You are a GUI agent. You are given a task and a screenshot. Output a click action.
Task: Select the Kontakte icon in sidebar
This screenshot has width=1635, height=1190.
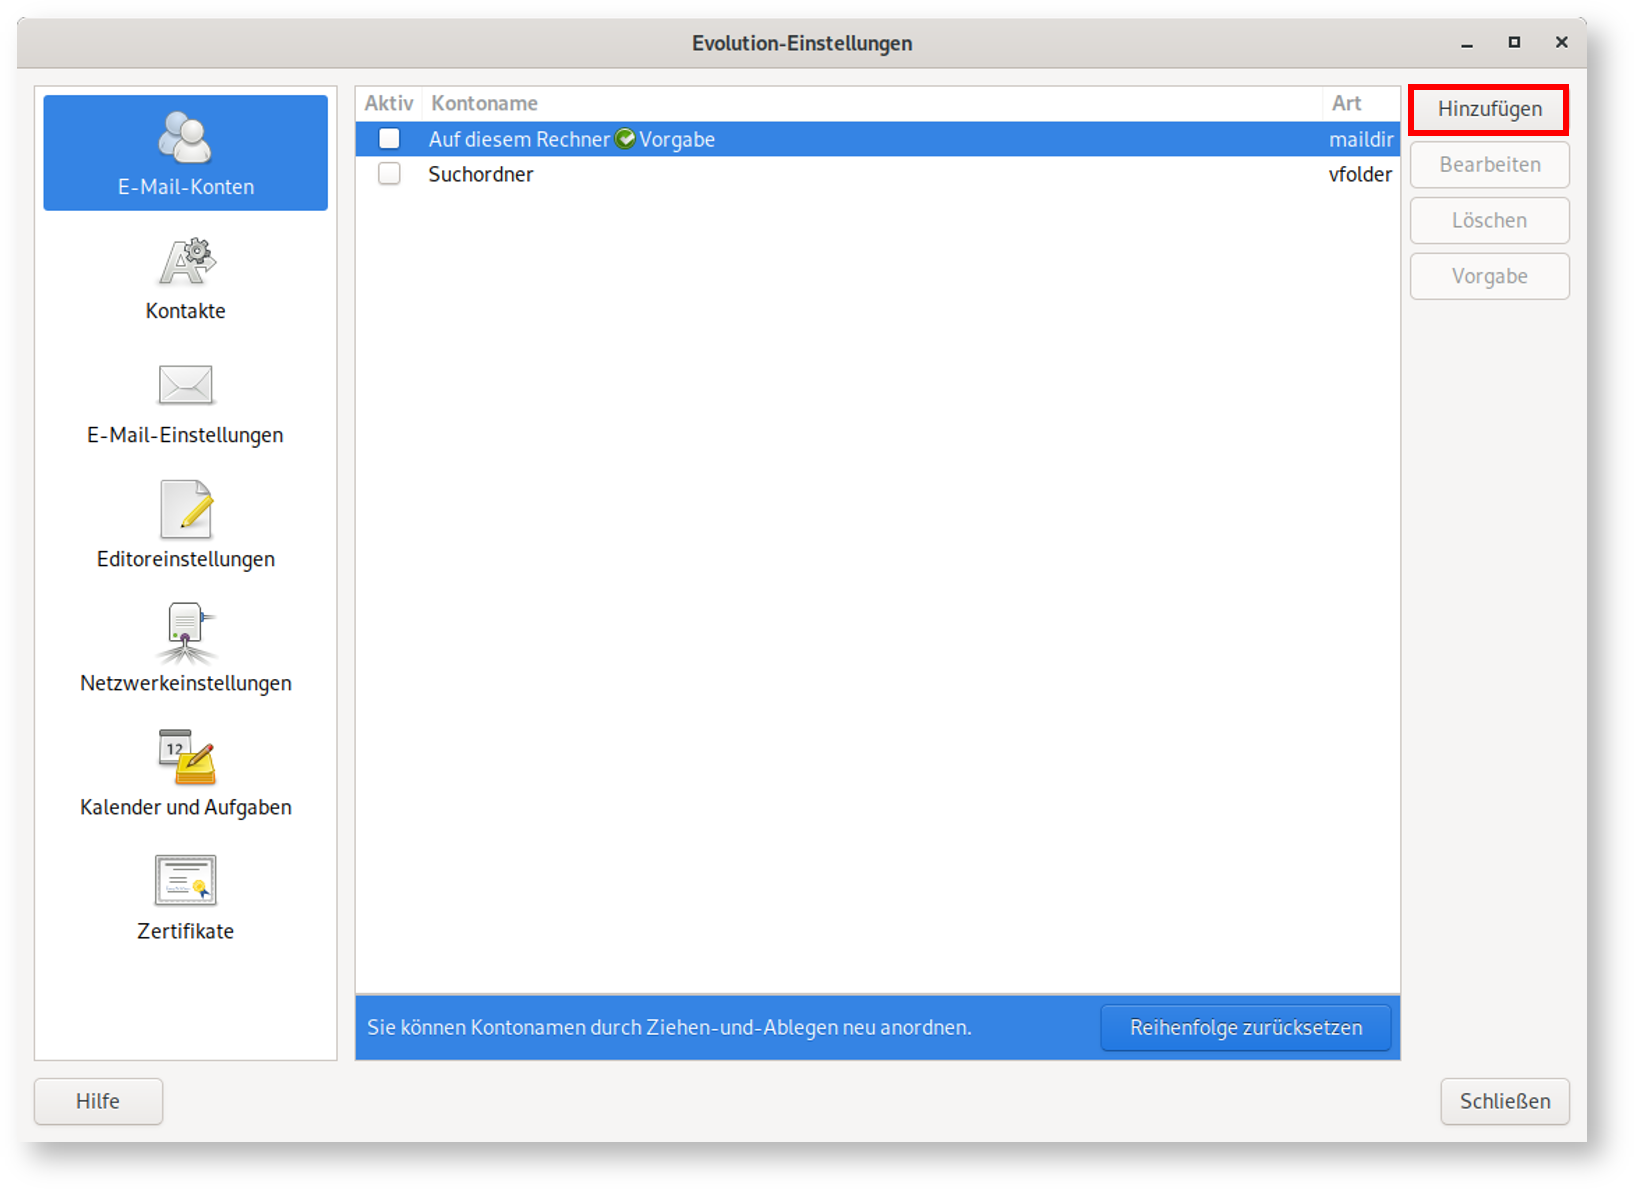[186, 263]
